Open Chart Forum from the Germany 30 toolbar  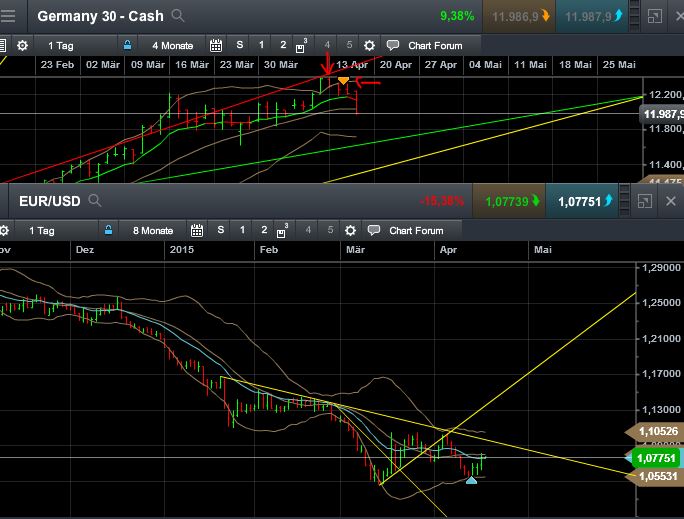coord(424,45)
